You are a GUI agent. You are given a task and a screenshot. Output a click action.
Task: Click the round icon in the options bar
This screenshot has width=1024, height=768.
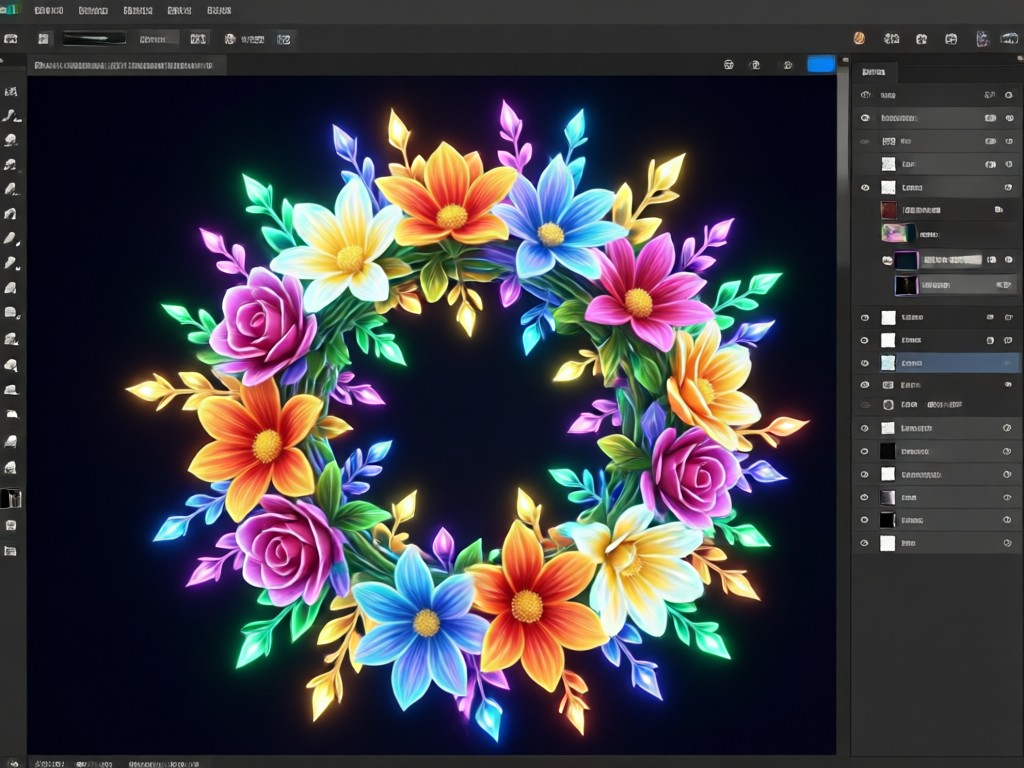(x=230, y=39)
